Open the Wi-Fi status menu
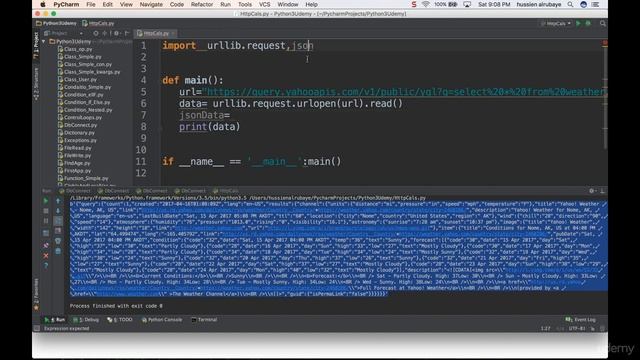 click(x=426, y=4)
